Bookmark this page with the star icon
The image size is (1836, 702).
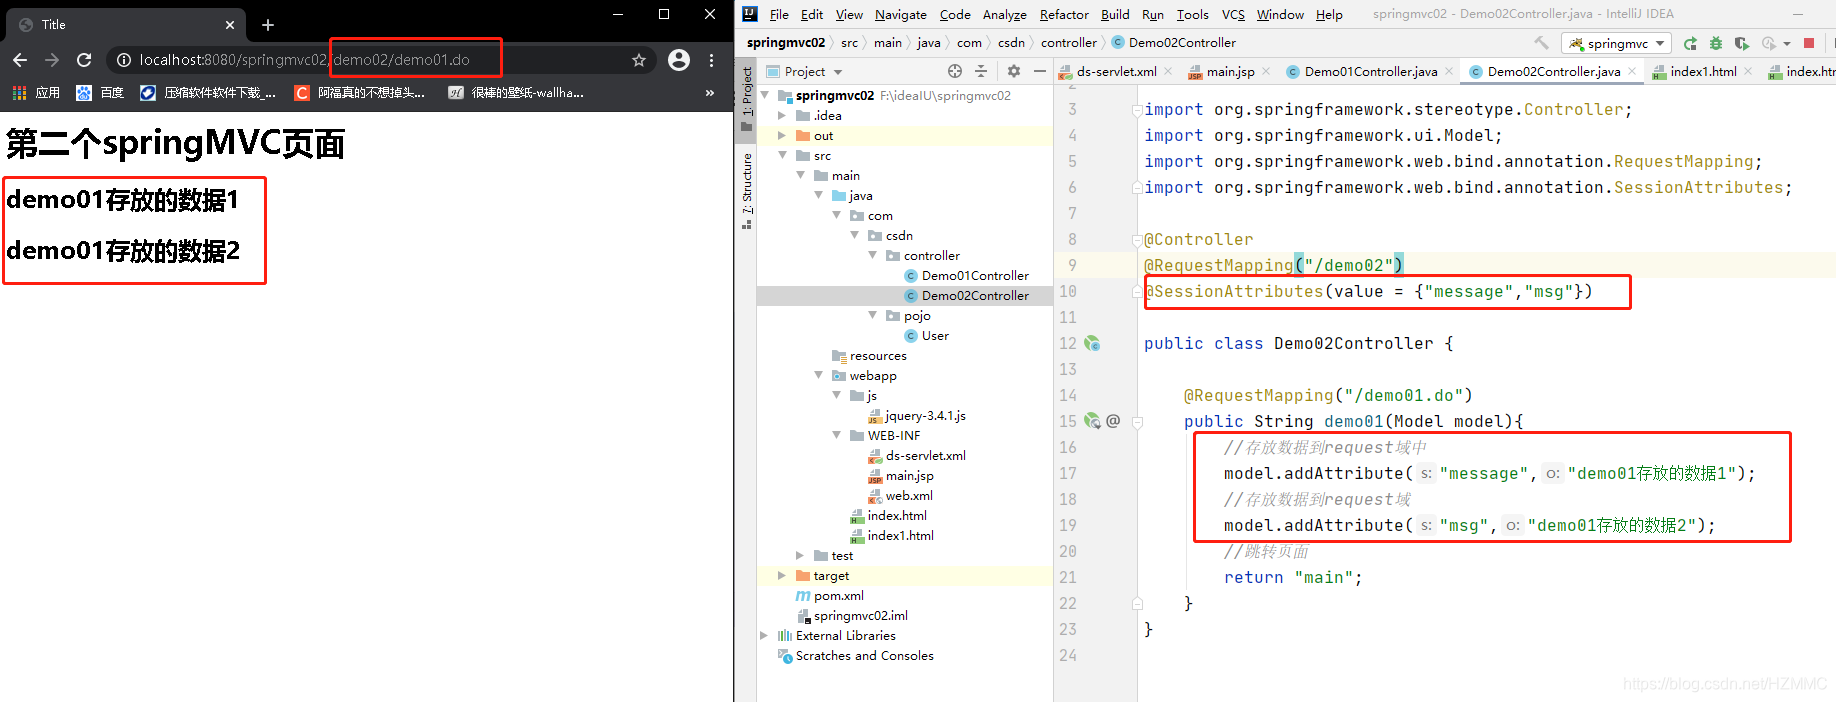639,60
